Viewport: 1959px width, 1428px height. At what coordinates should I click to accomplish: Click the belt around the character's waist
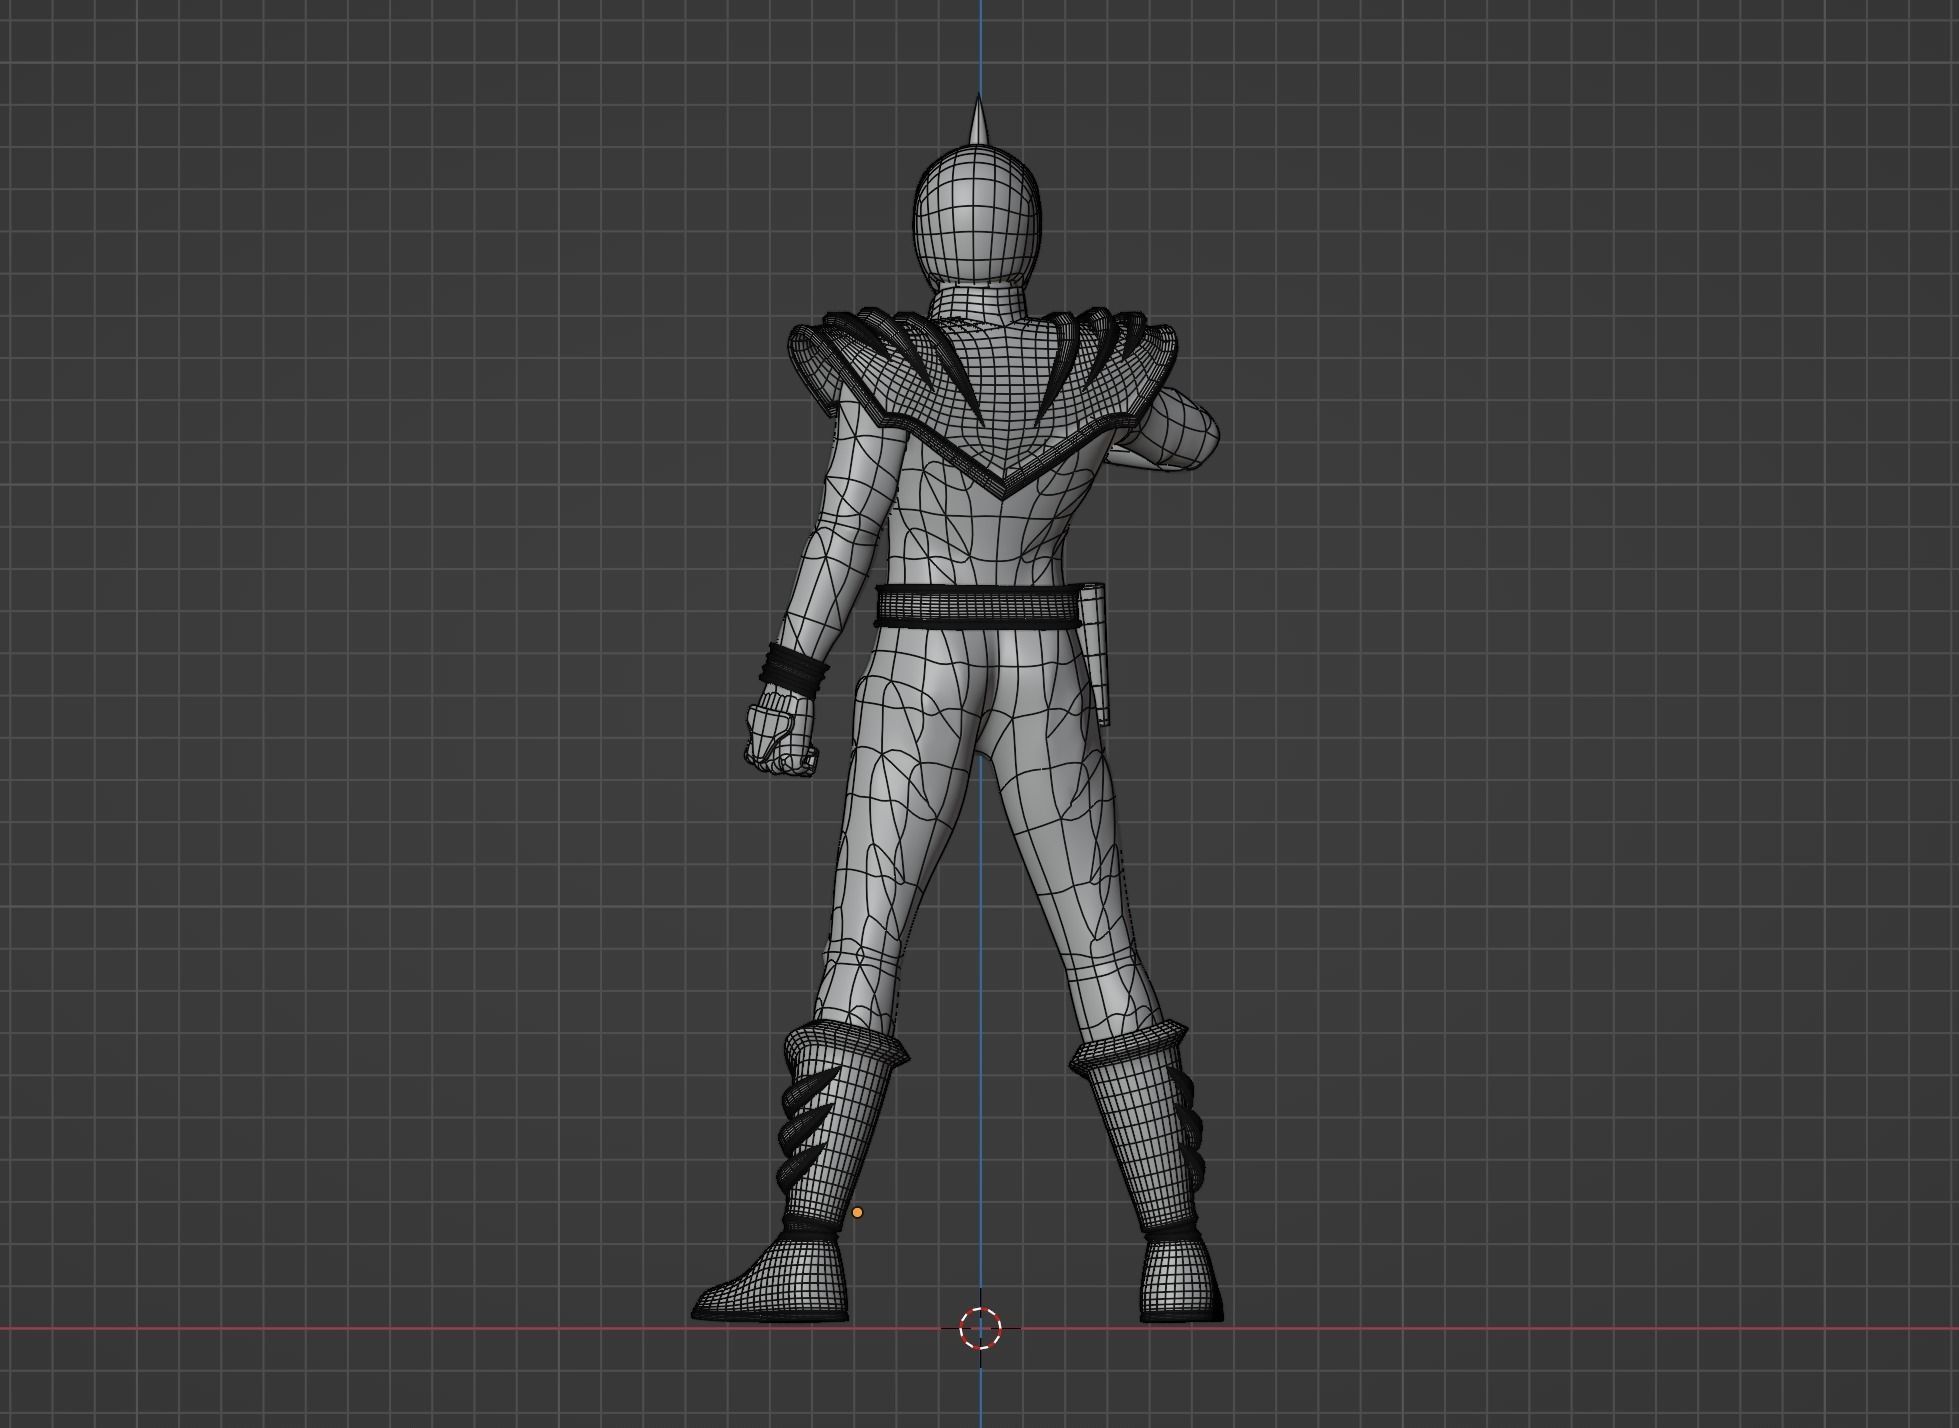979,606
